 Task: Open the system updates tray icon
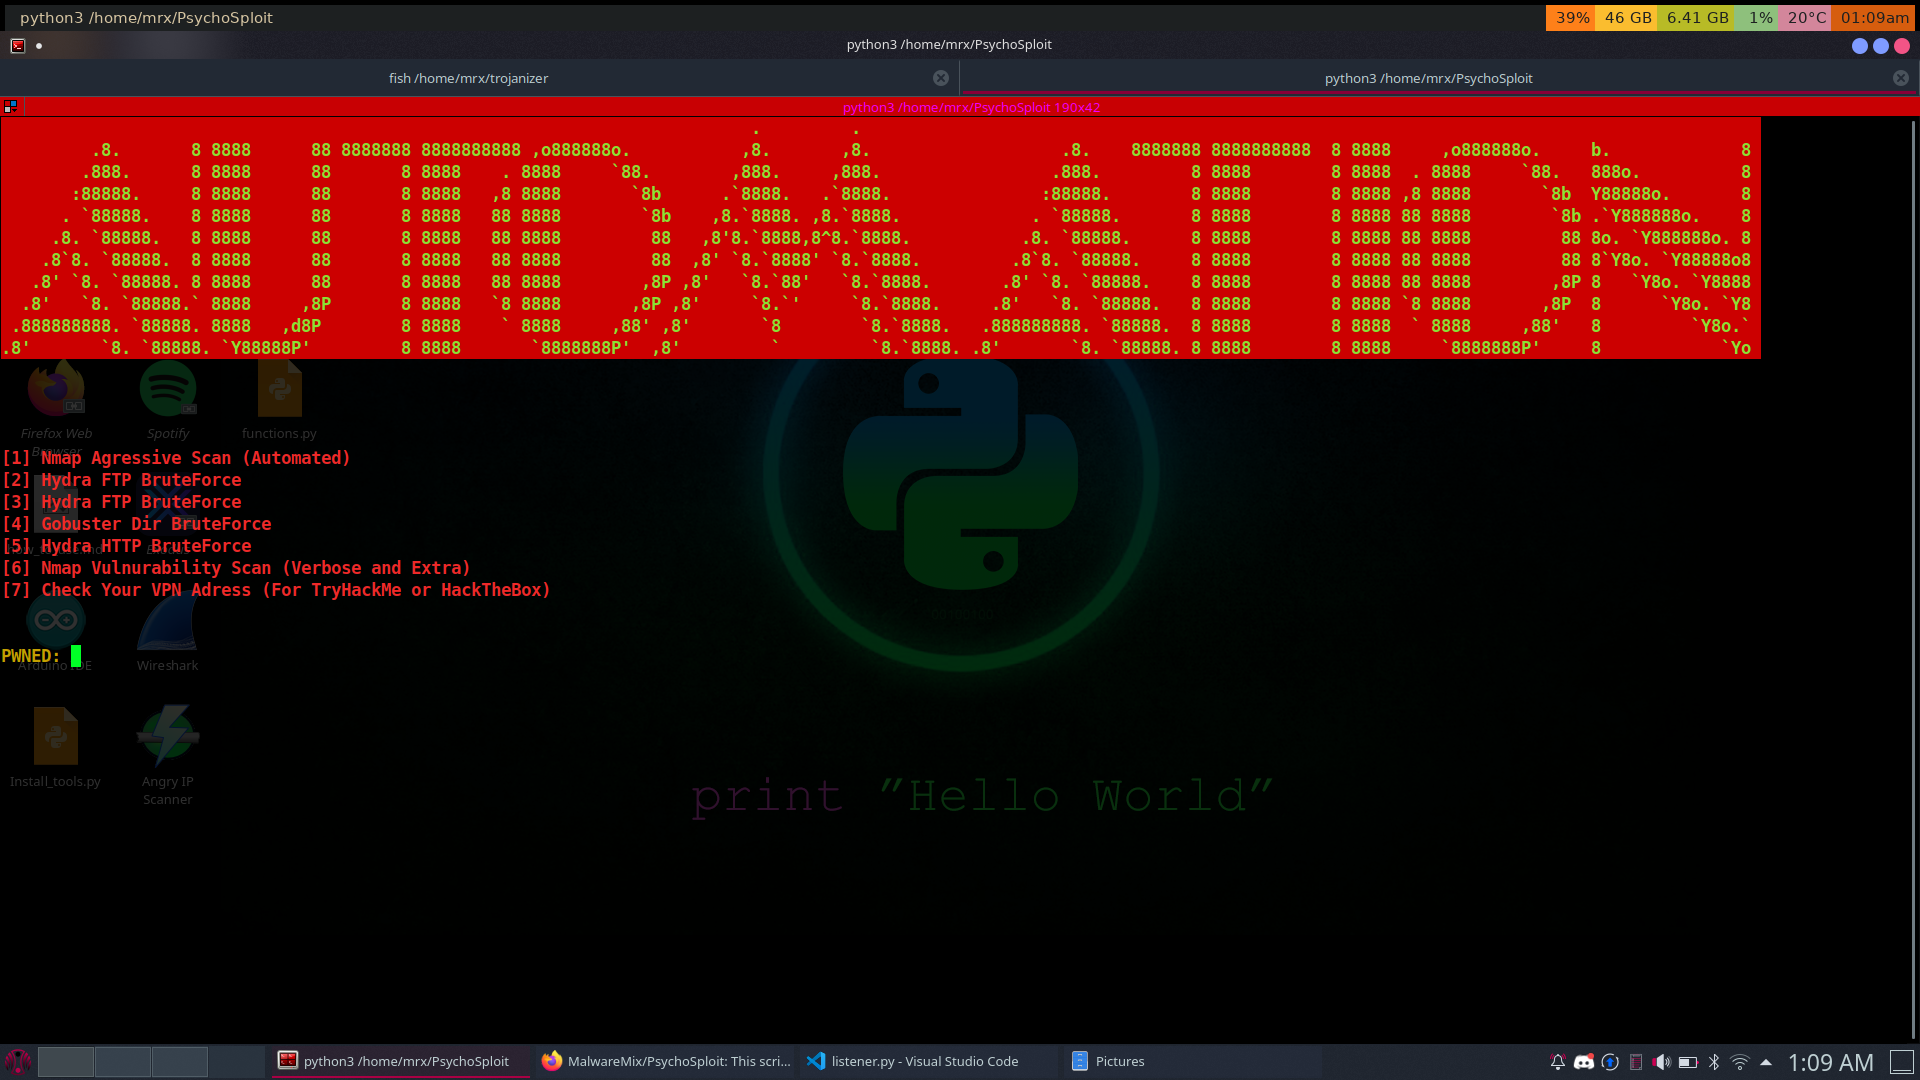1610,1062
